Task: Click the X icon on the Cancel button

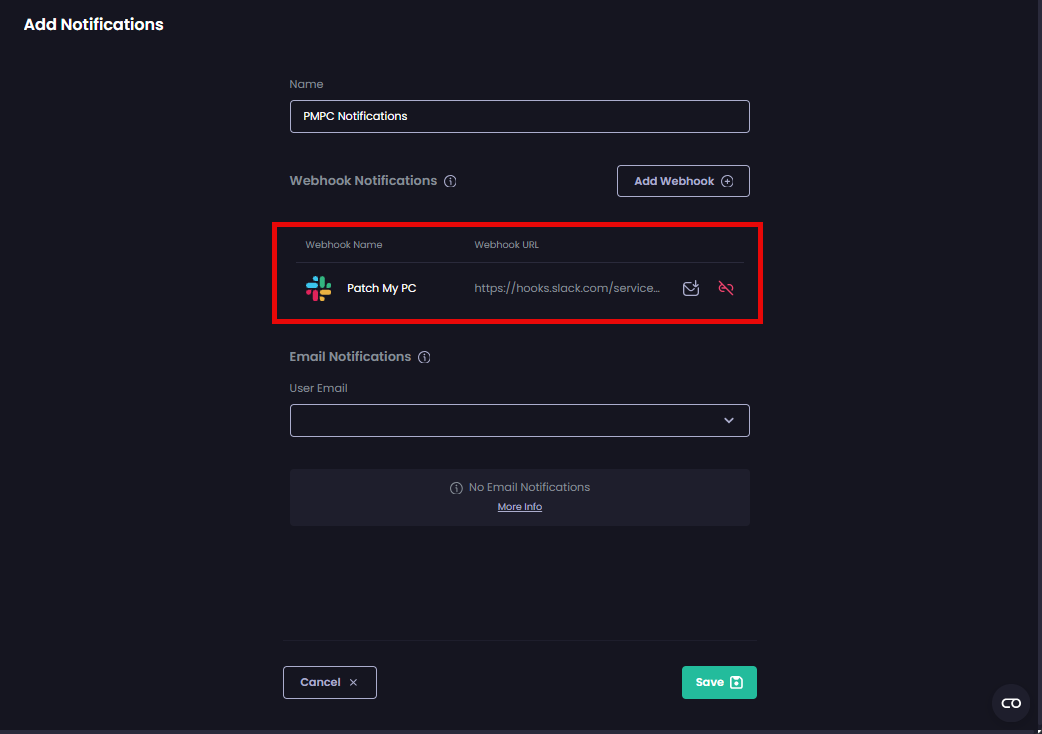Action: [353, 682]
